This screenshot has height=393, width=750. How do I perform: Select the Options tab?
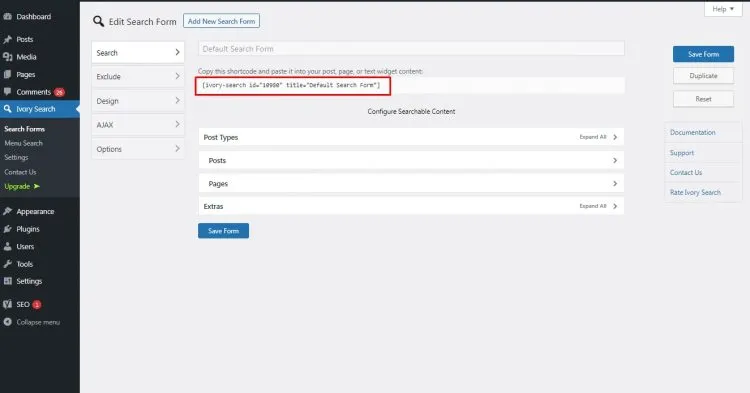tap(138, 149)
